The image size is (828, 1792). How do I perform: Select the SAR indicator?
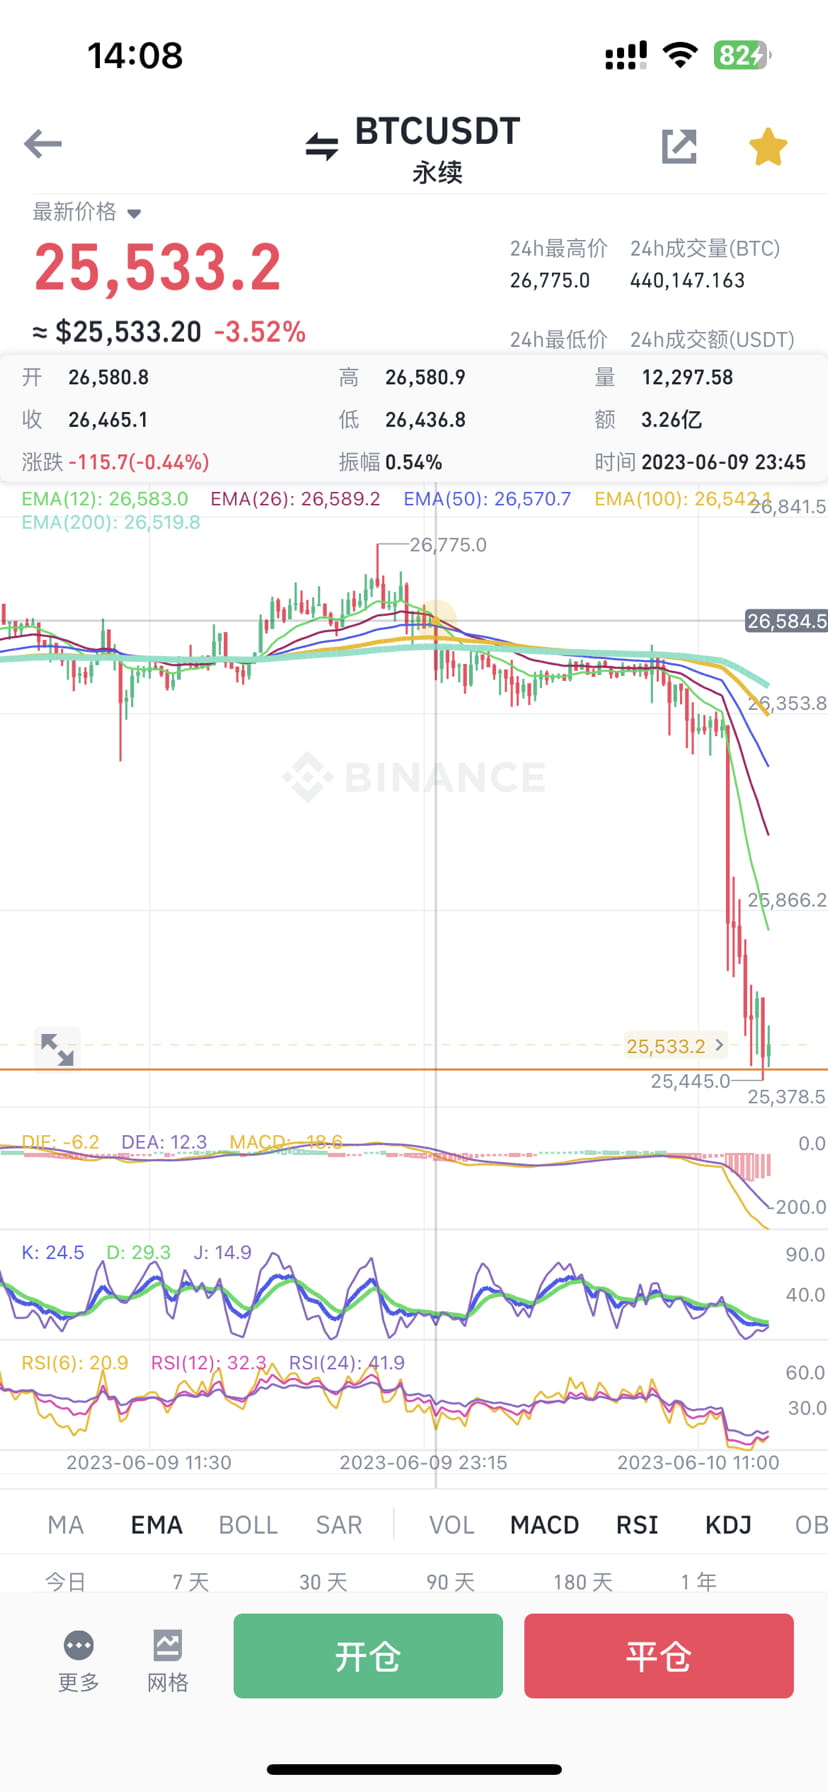(339, 1525)
